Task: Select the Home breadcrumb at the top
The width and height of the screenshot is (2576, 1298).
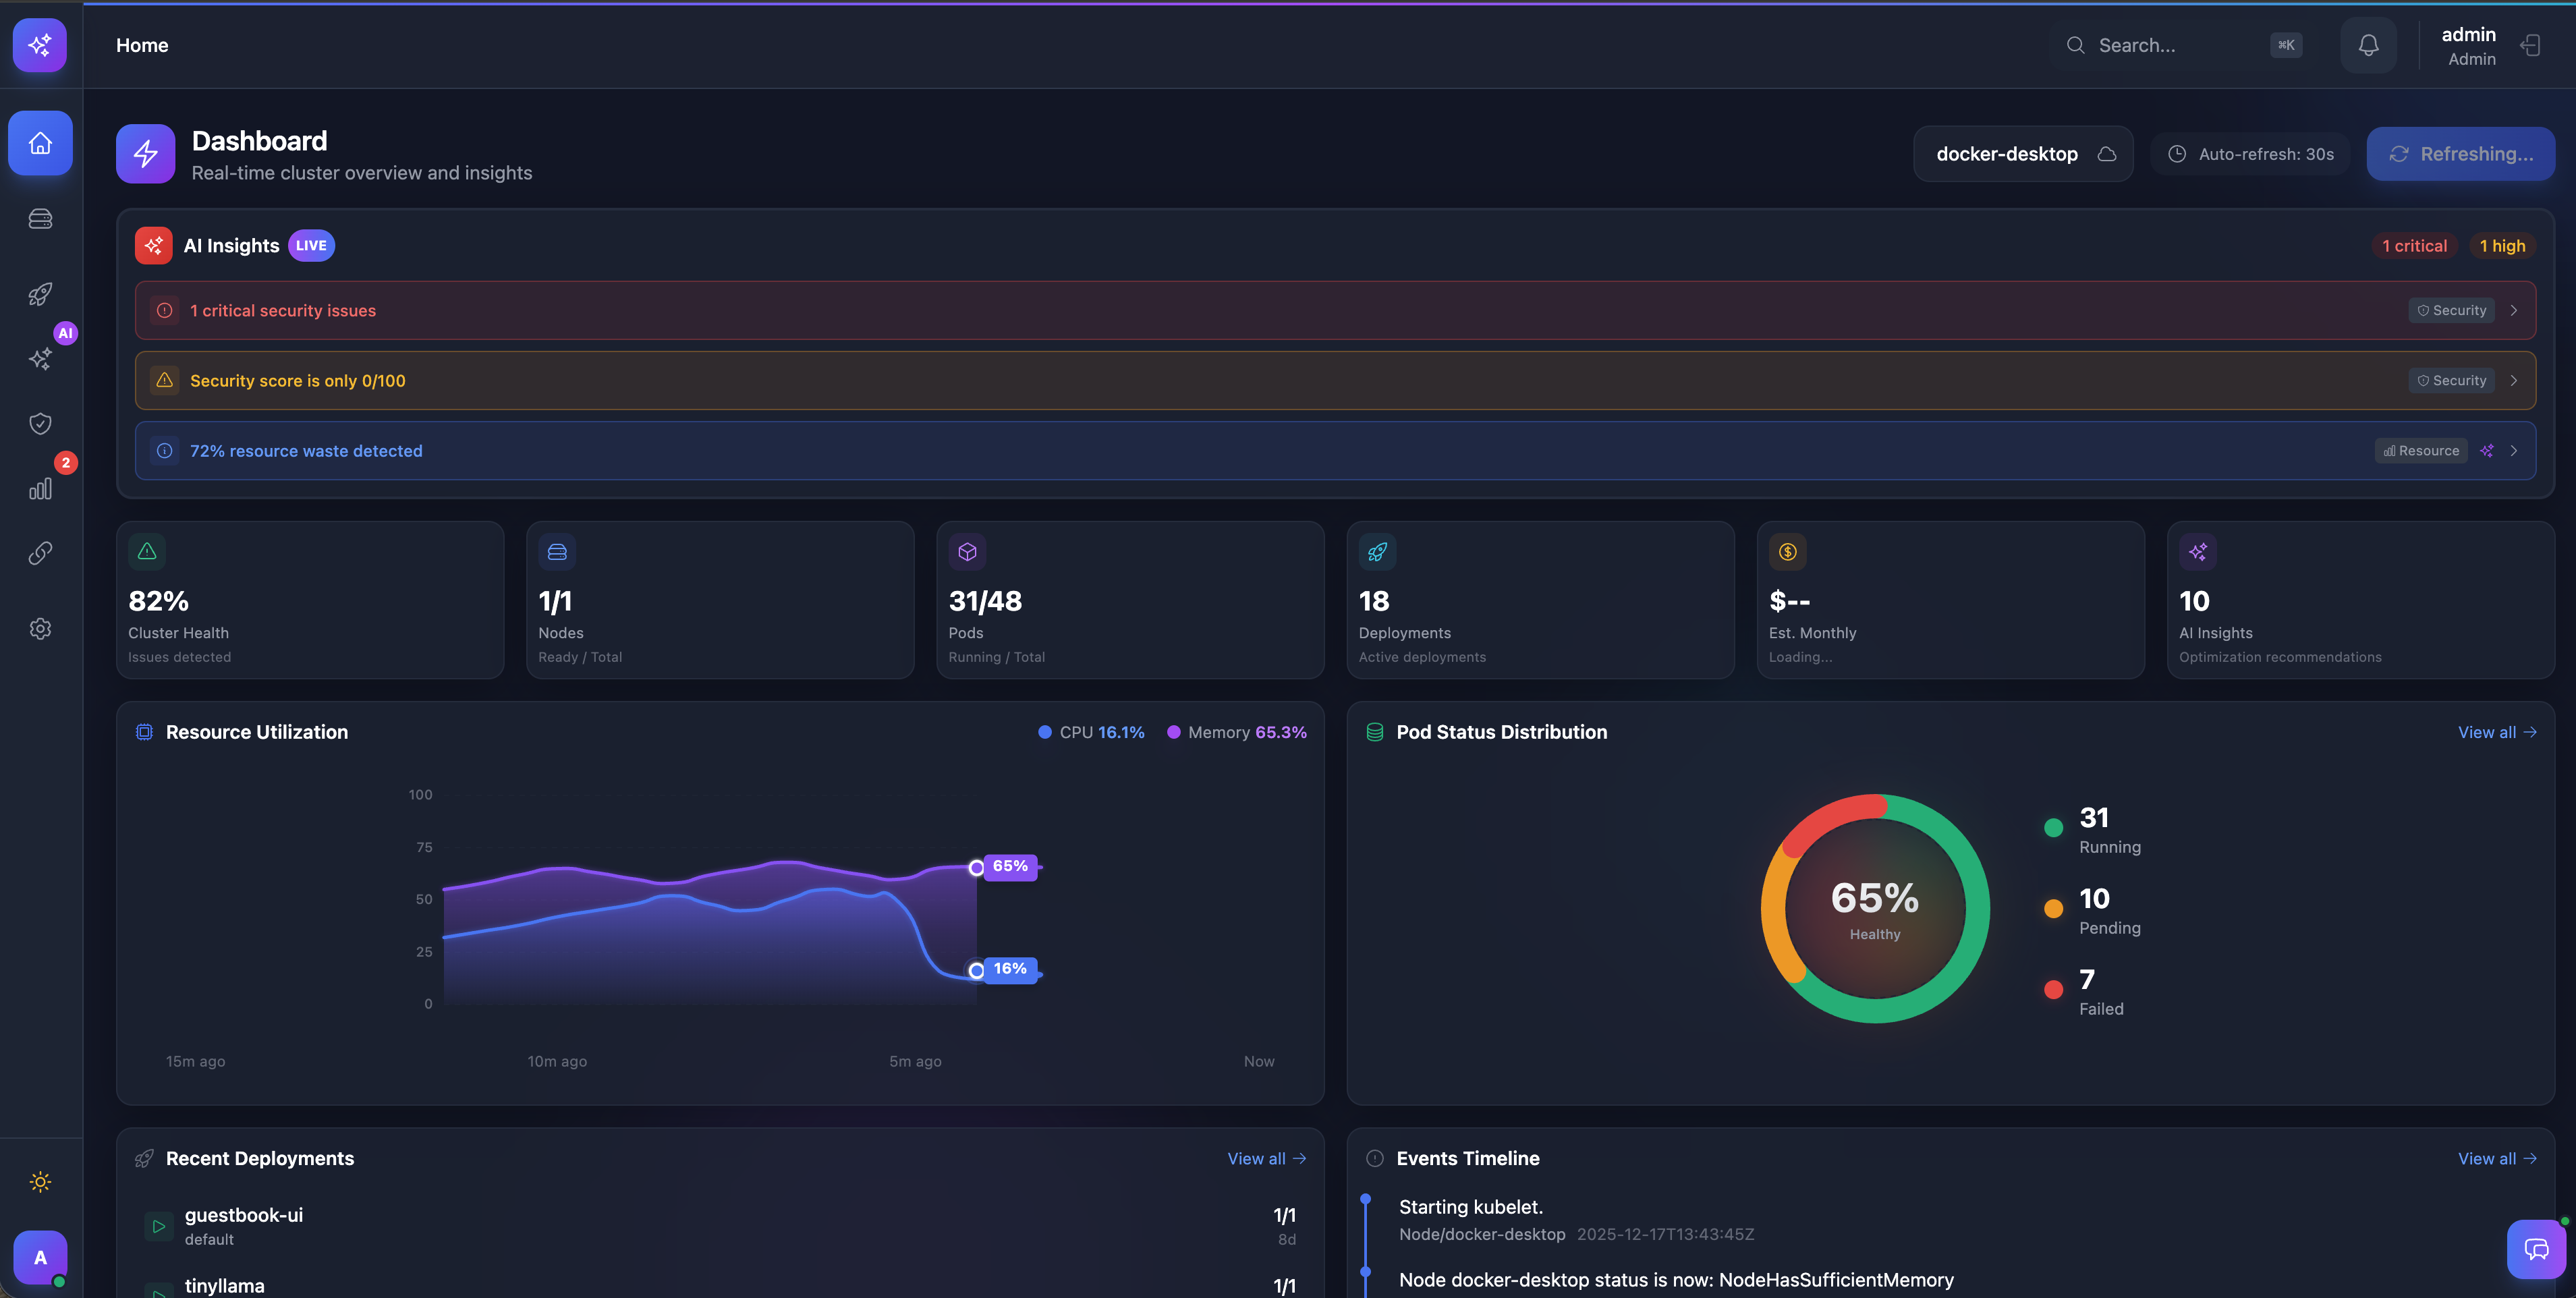Action: (x=142, y=45)
